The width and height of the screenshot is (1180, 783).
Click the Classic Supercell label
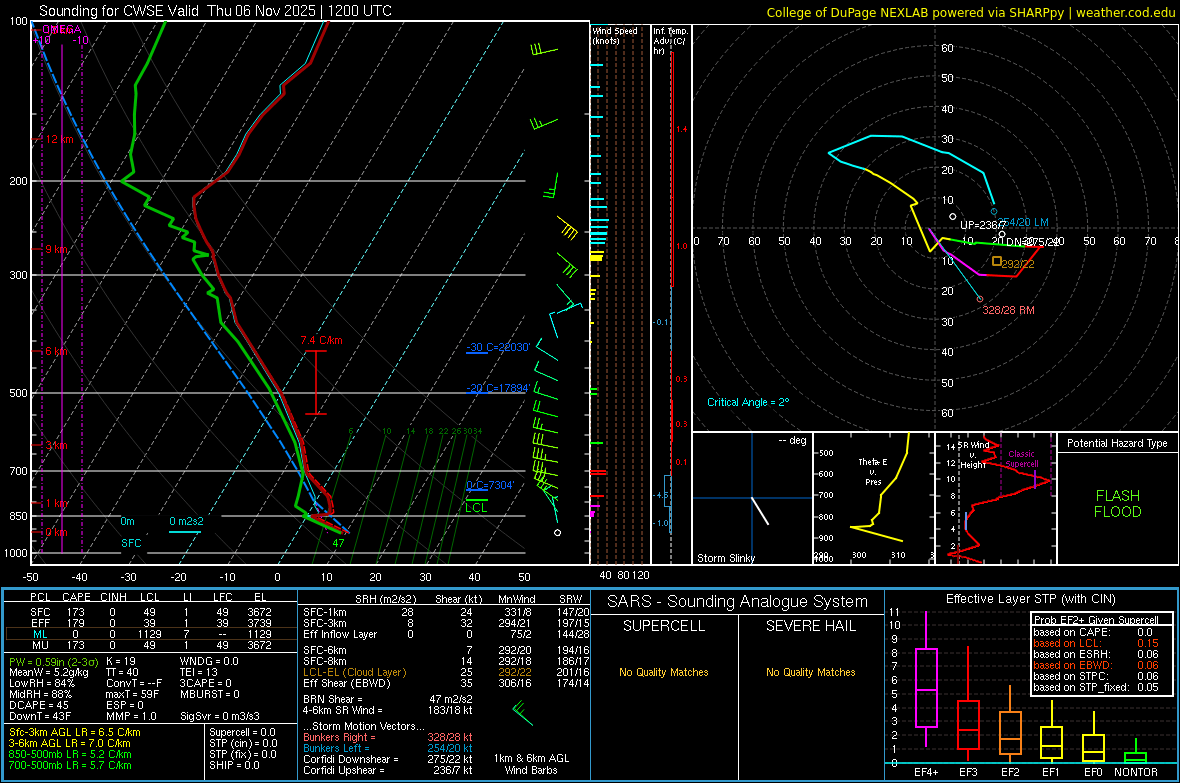coord(1022,459)
